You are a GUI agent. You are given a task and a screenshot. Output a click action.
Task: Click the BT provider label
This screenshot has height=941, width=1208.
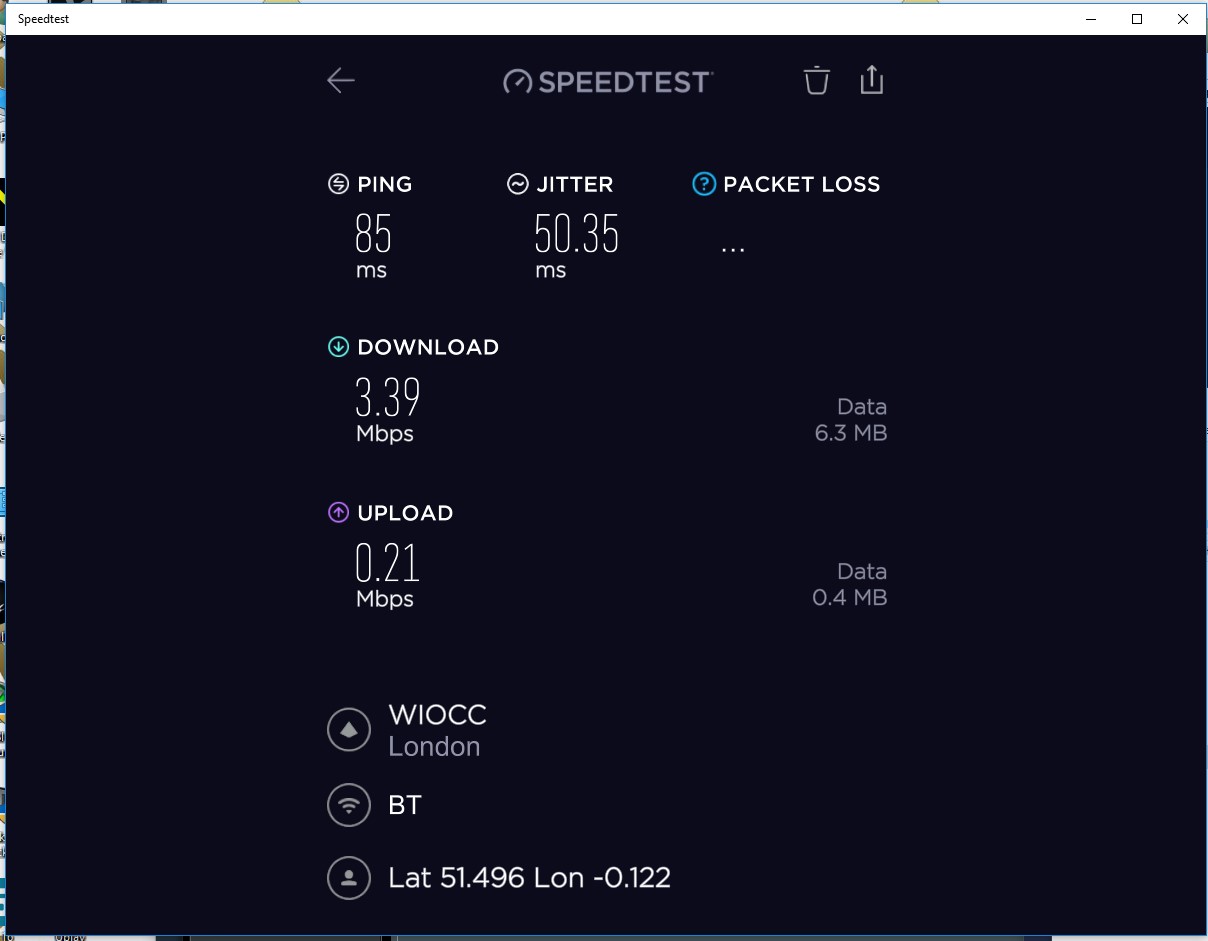[x=405, y=805]
